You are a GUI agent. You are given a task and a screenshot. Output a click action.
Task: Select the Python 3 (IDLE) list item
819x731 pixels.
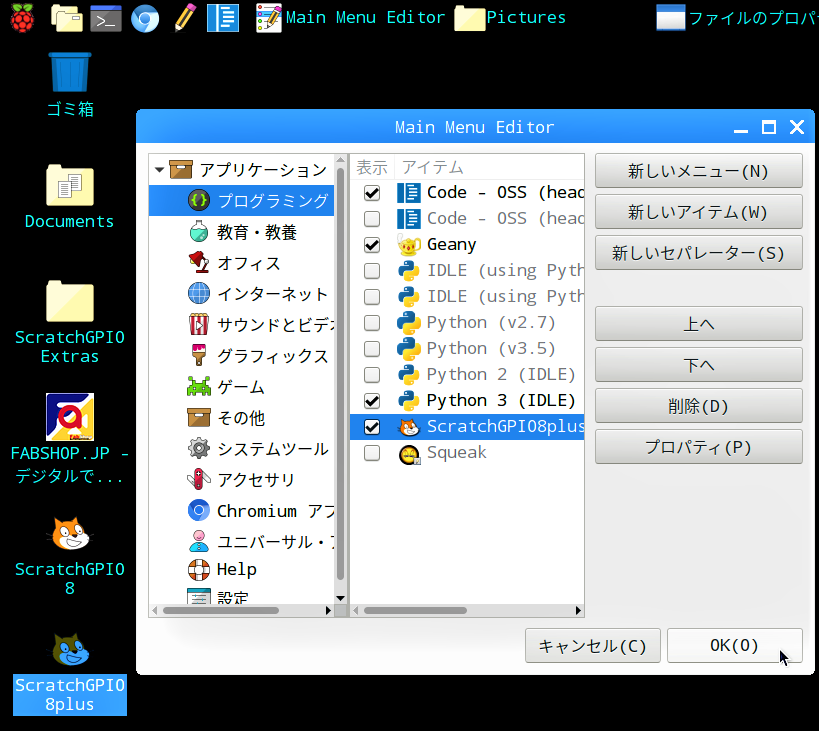(467, 401)
